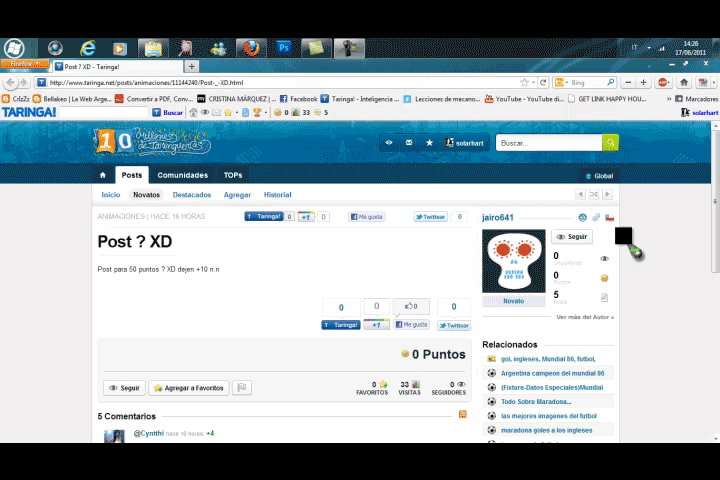Click the random post shuffle icon
This screenshot has width=720, height=480.
[594, 194]
